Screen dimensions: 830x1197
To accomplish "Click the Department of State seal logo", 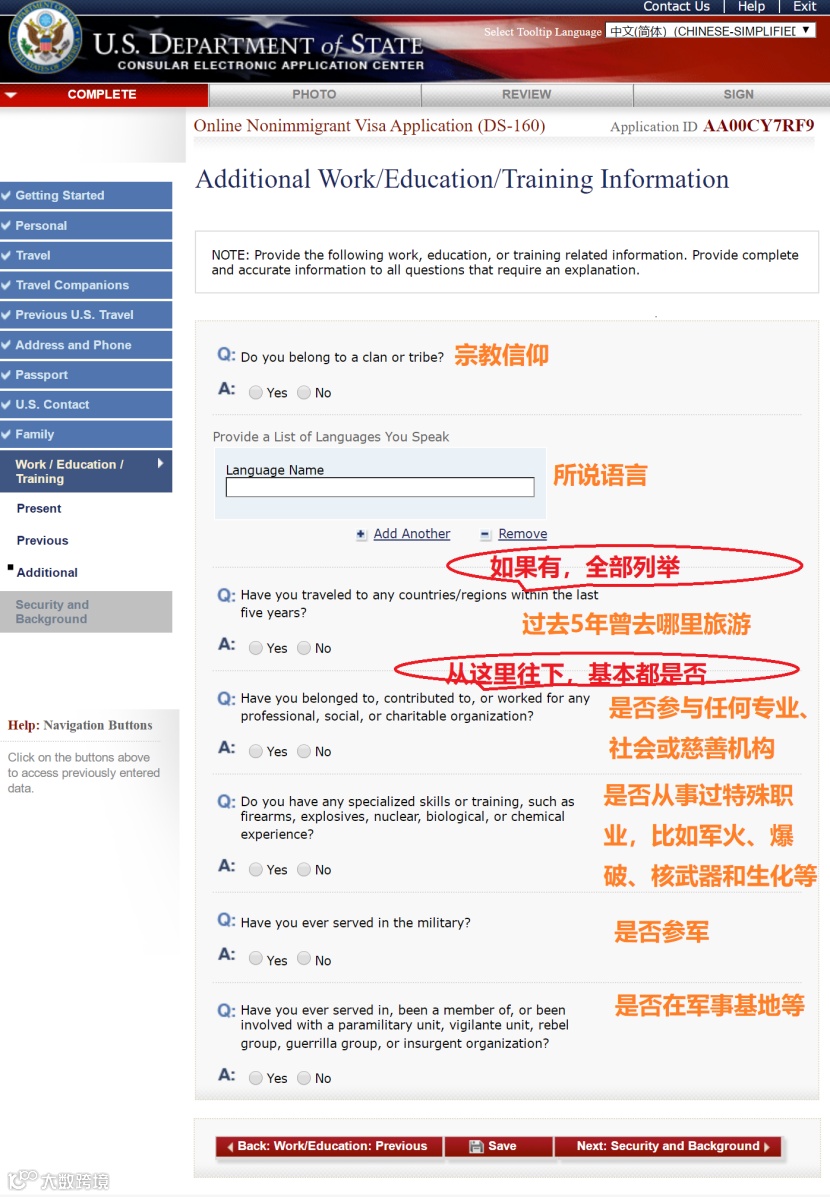I will (46, 38).
